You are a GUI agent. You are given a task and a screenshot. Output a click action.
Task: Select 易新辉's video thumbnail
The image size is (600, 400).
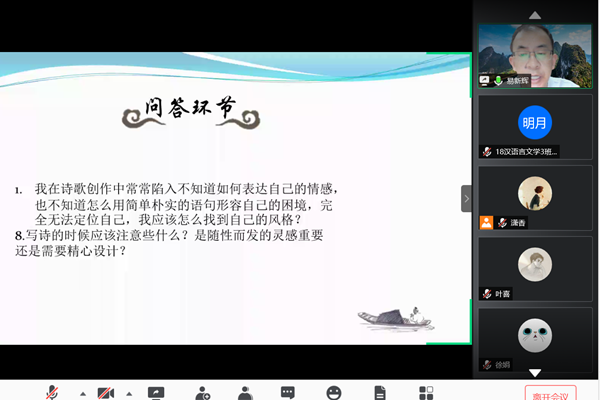pos(528,54)
